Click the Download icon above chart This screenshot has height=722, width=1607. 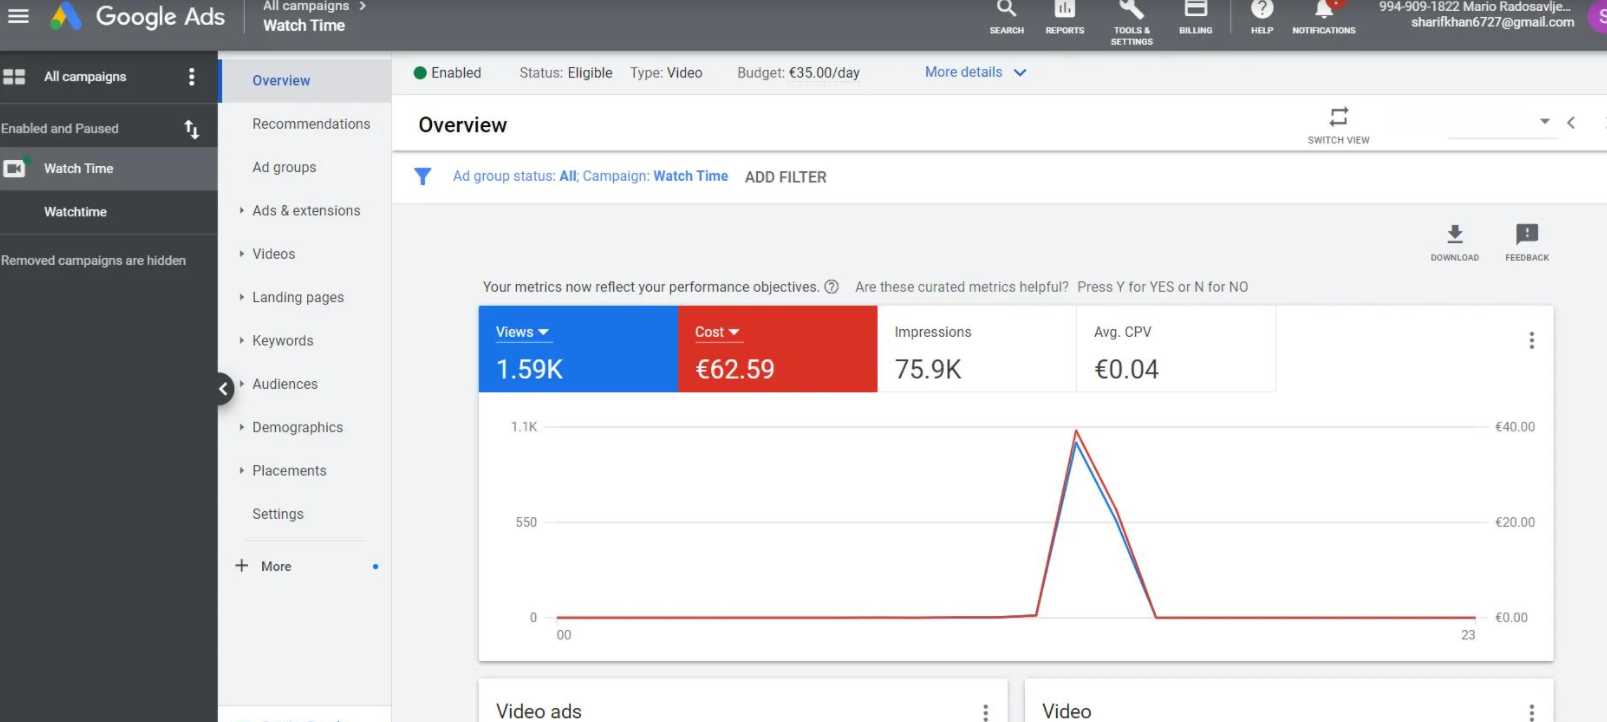coord(1454,236)
